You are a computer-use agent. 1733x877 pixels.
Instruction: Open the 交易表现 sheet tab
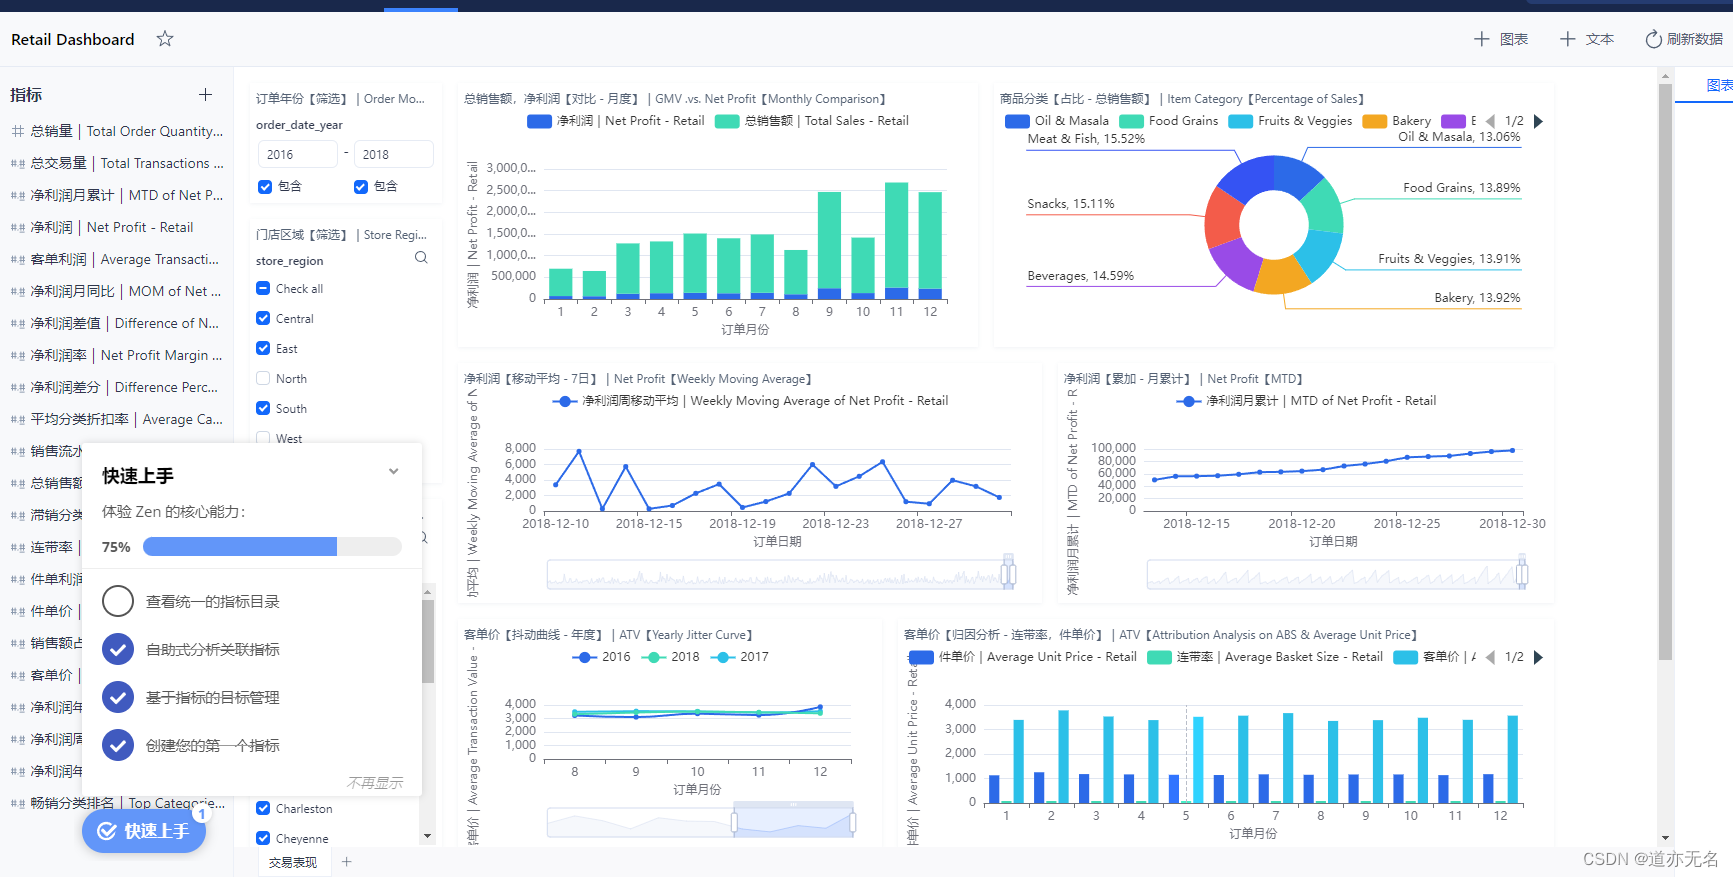tap(293, 862)
